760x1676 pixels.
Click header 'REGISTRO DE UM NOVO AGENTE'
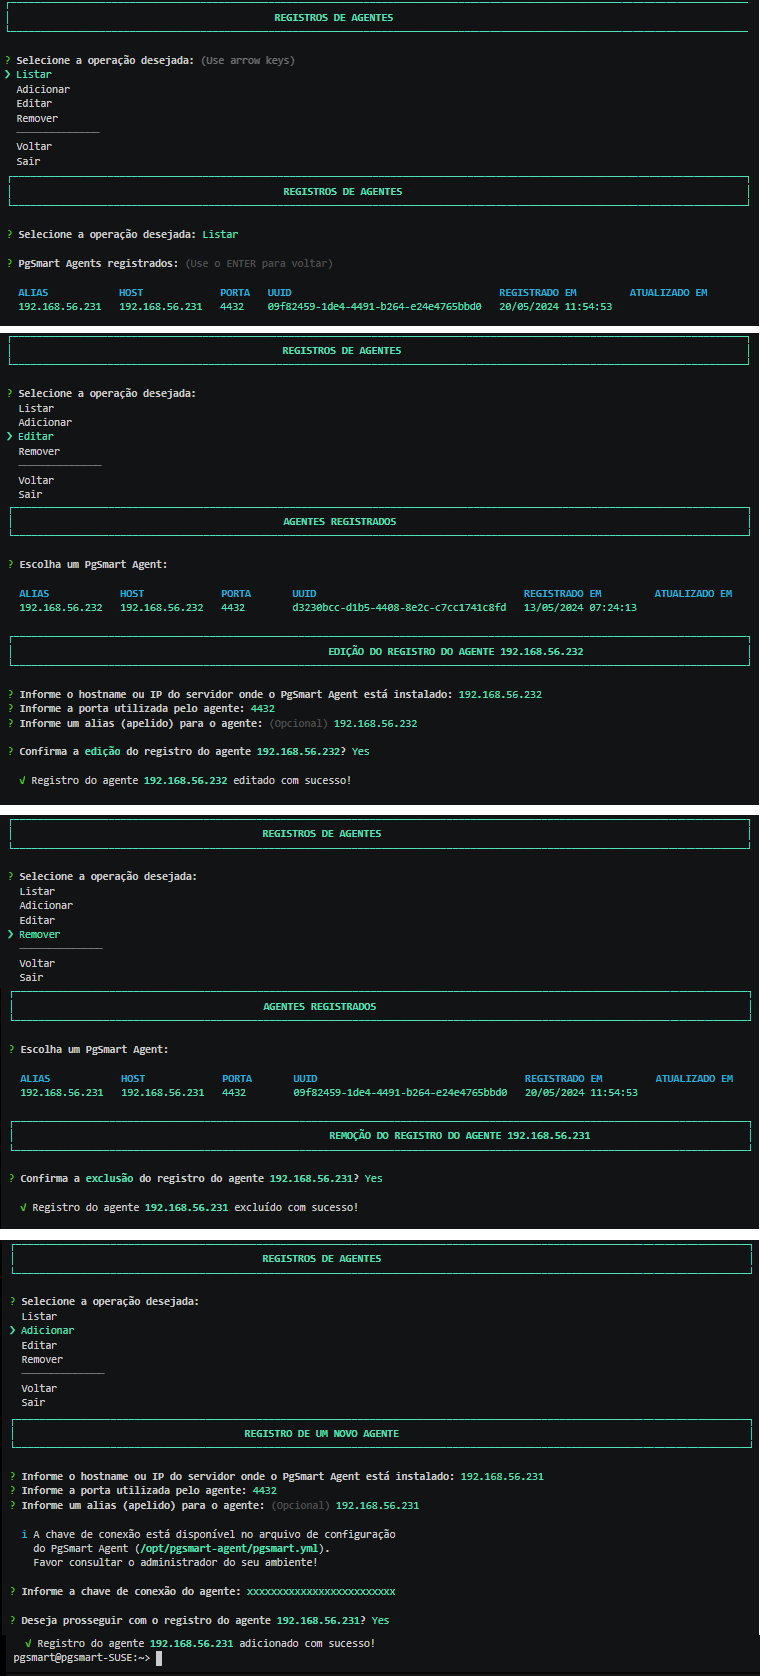click(x=322, y=1434)
